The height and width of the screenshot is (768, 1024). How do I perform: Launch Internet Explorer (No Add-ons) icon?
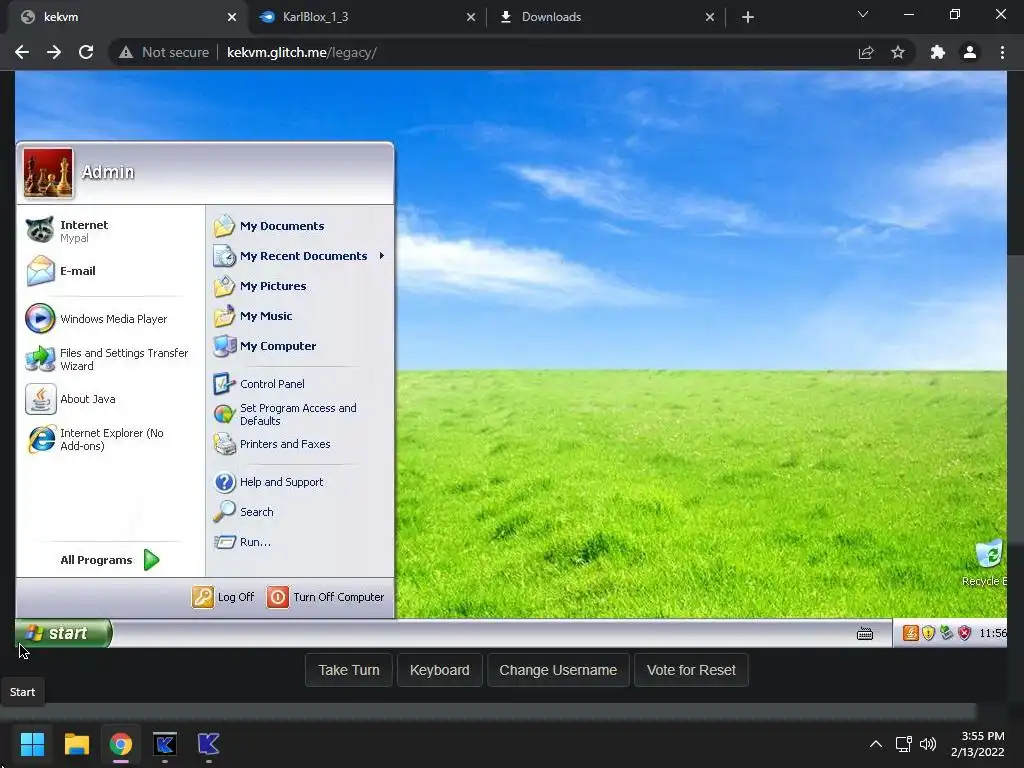coord(41,439)
